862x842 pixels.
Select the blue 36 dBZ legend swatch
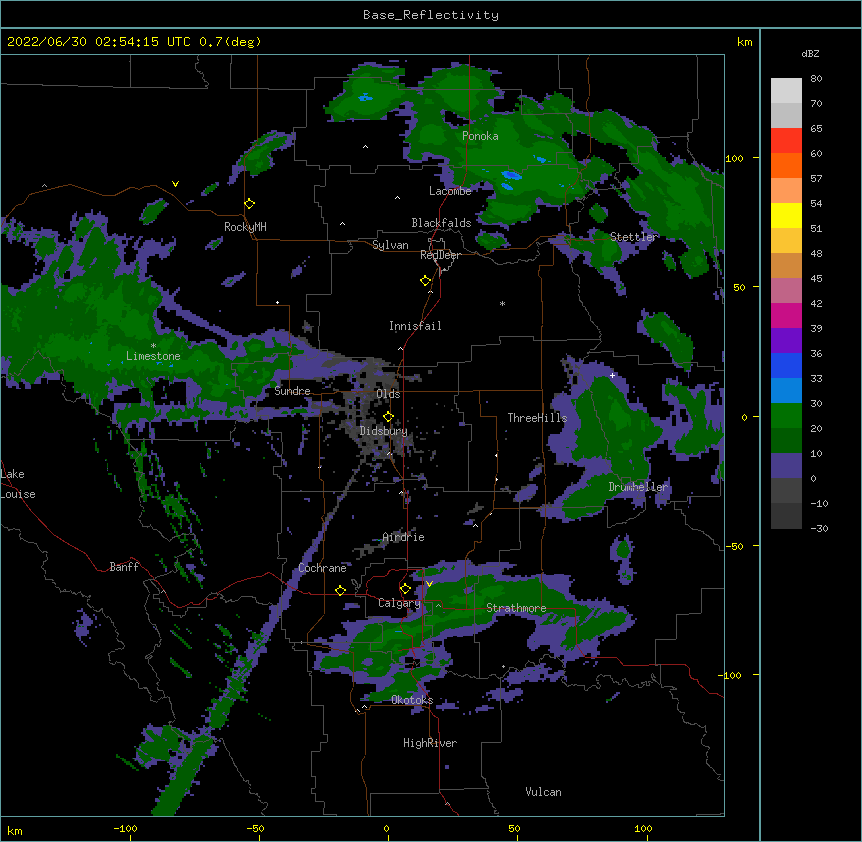pos(786,365)
